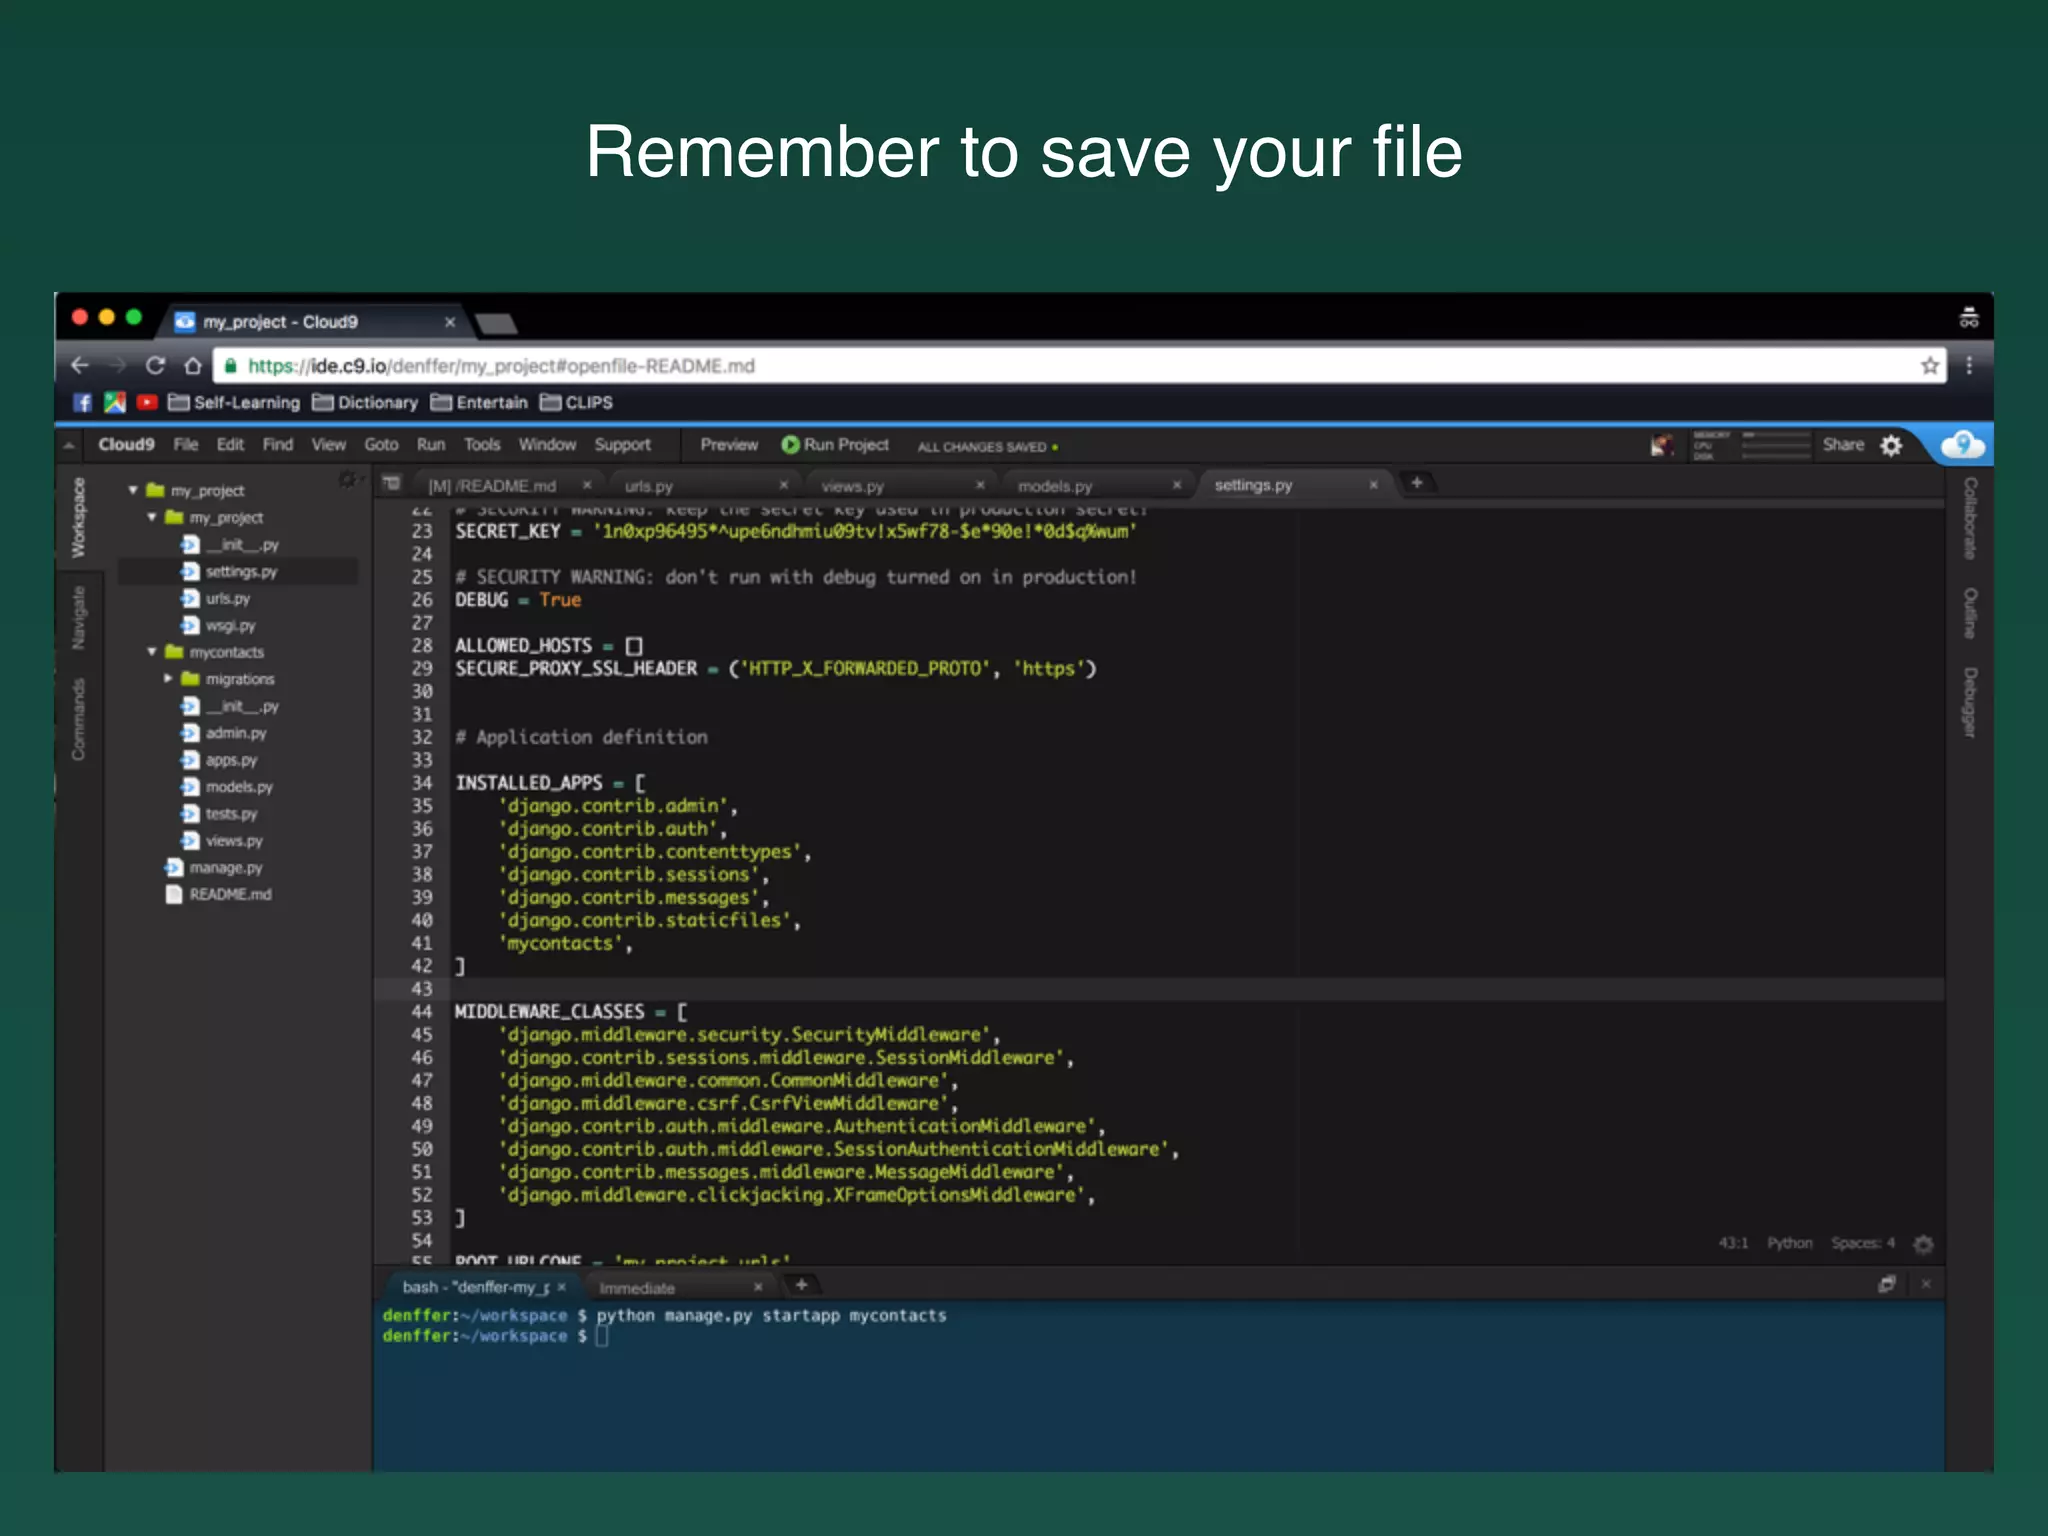Click the Run Project play icon
The width and height of the screenshot is (2048, 1536).
tap(790, 445)
